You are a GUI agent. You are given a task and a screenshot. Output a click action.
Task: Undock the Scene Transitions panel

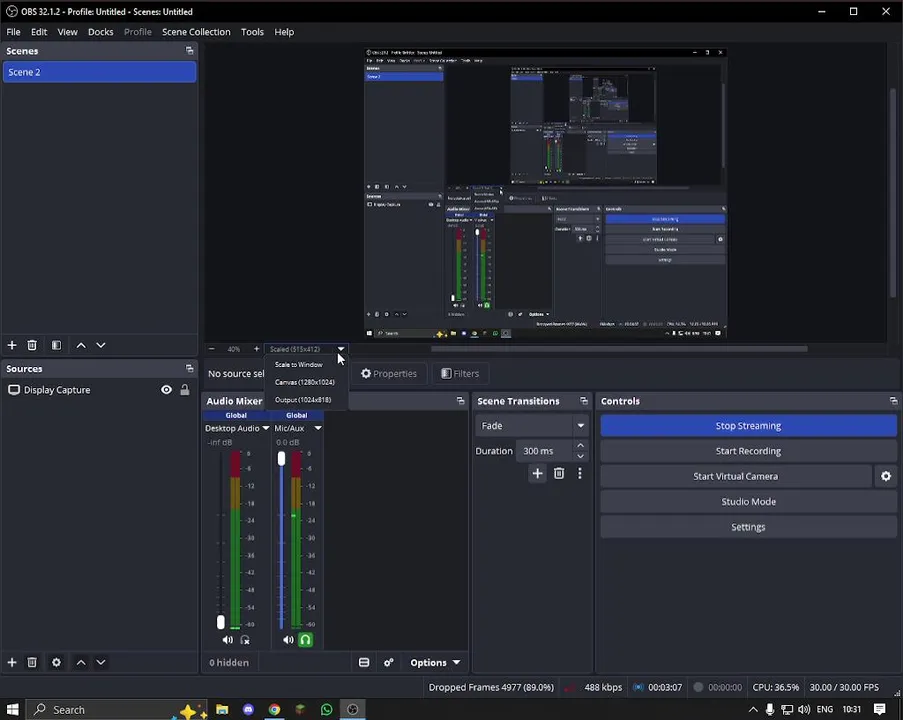(584, 401)
